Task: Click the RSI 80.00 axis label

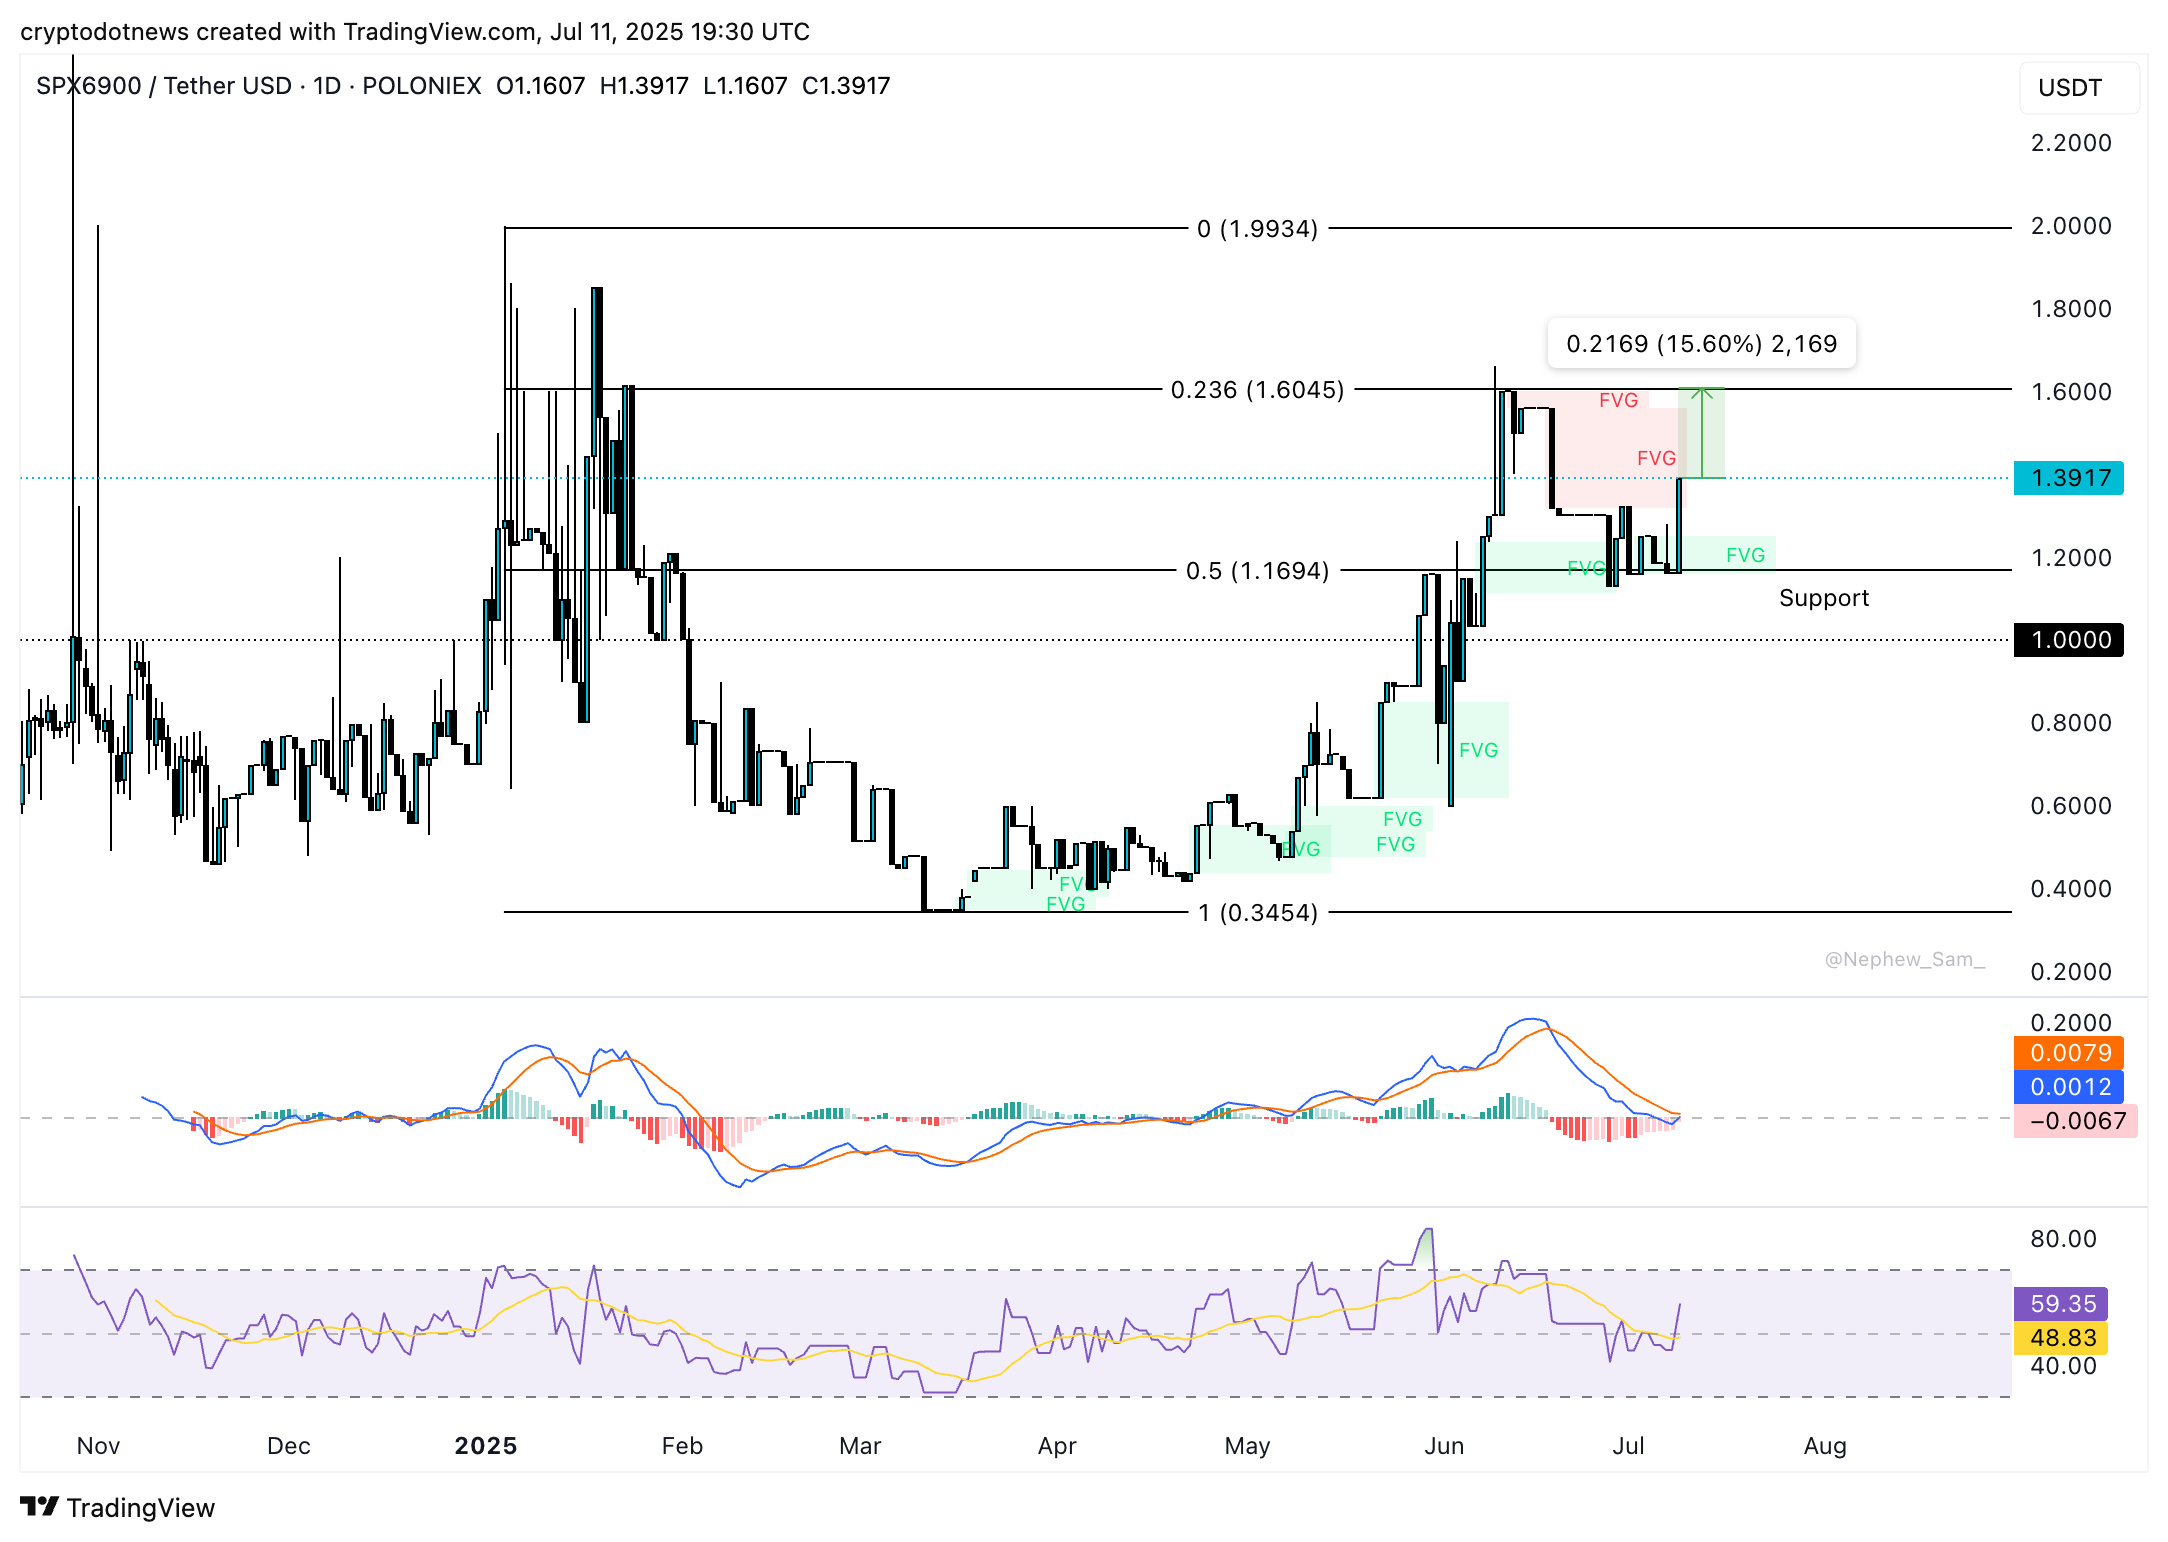Action: tap(2063, 1239)
